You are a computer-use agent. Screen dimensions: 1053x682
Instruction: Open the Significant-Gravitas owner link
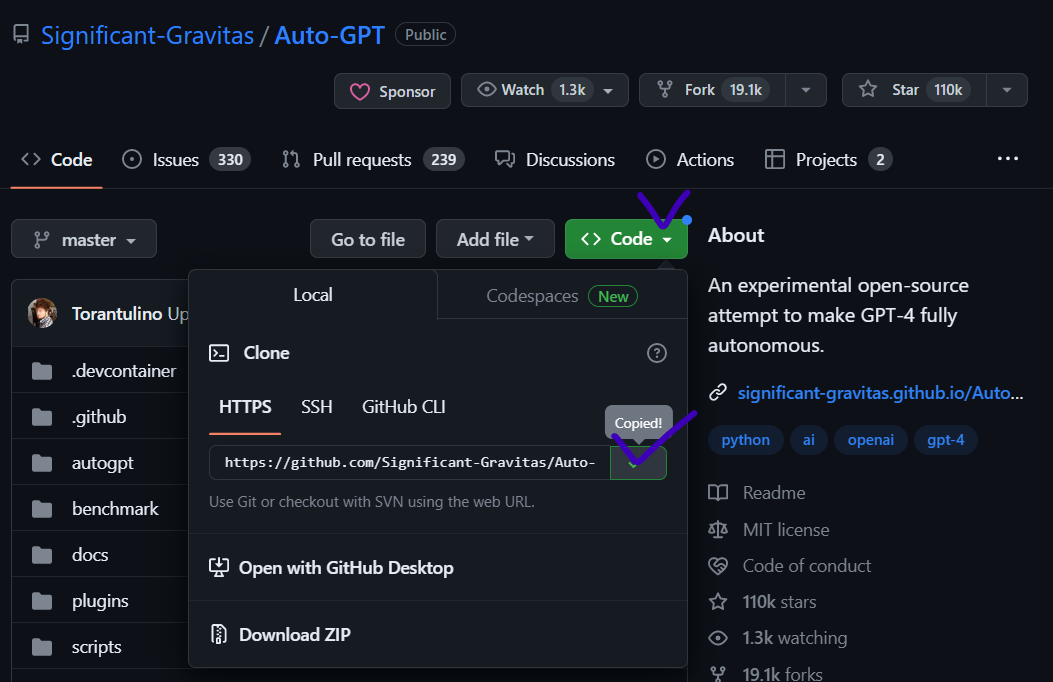[x=147, y=35]
